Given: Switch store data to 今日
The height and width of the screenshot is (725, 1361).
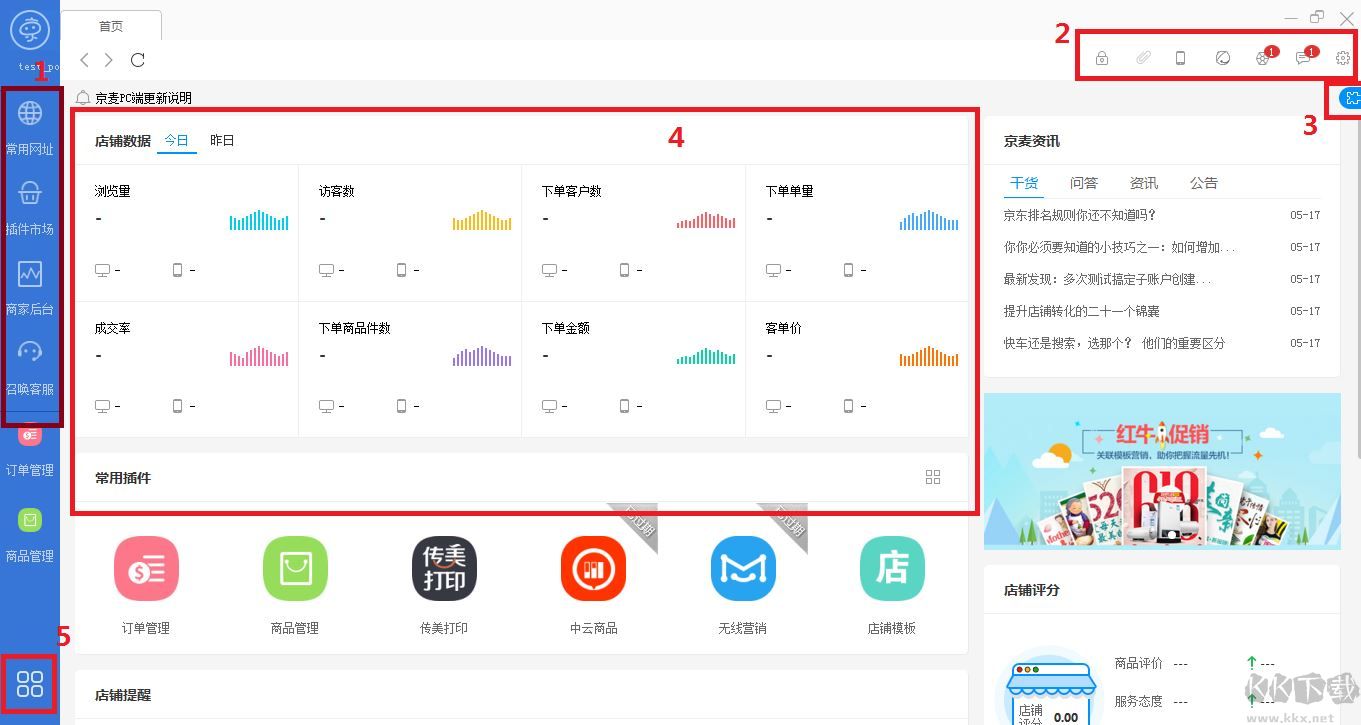Looking at the screenshot, I should [176, 141].
